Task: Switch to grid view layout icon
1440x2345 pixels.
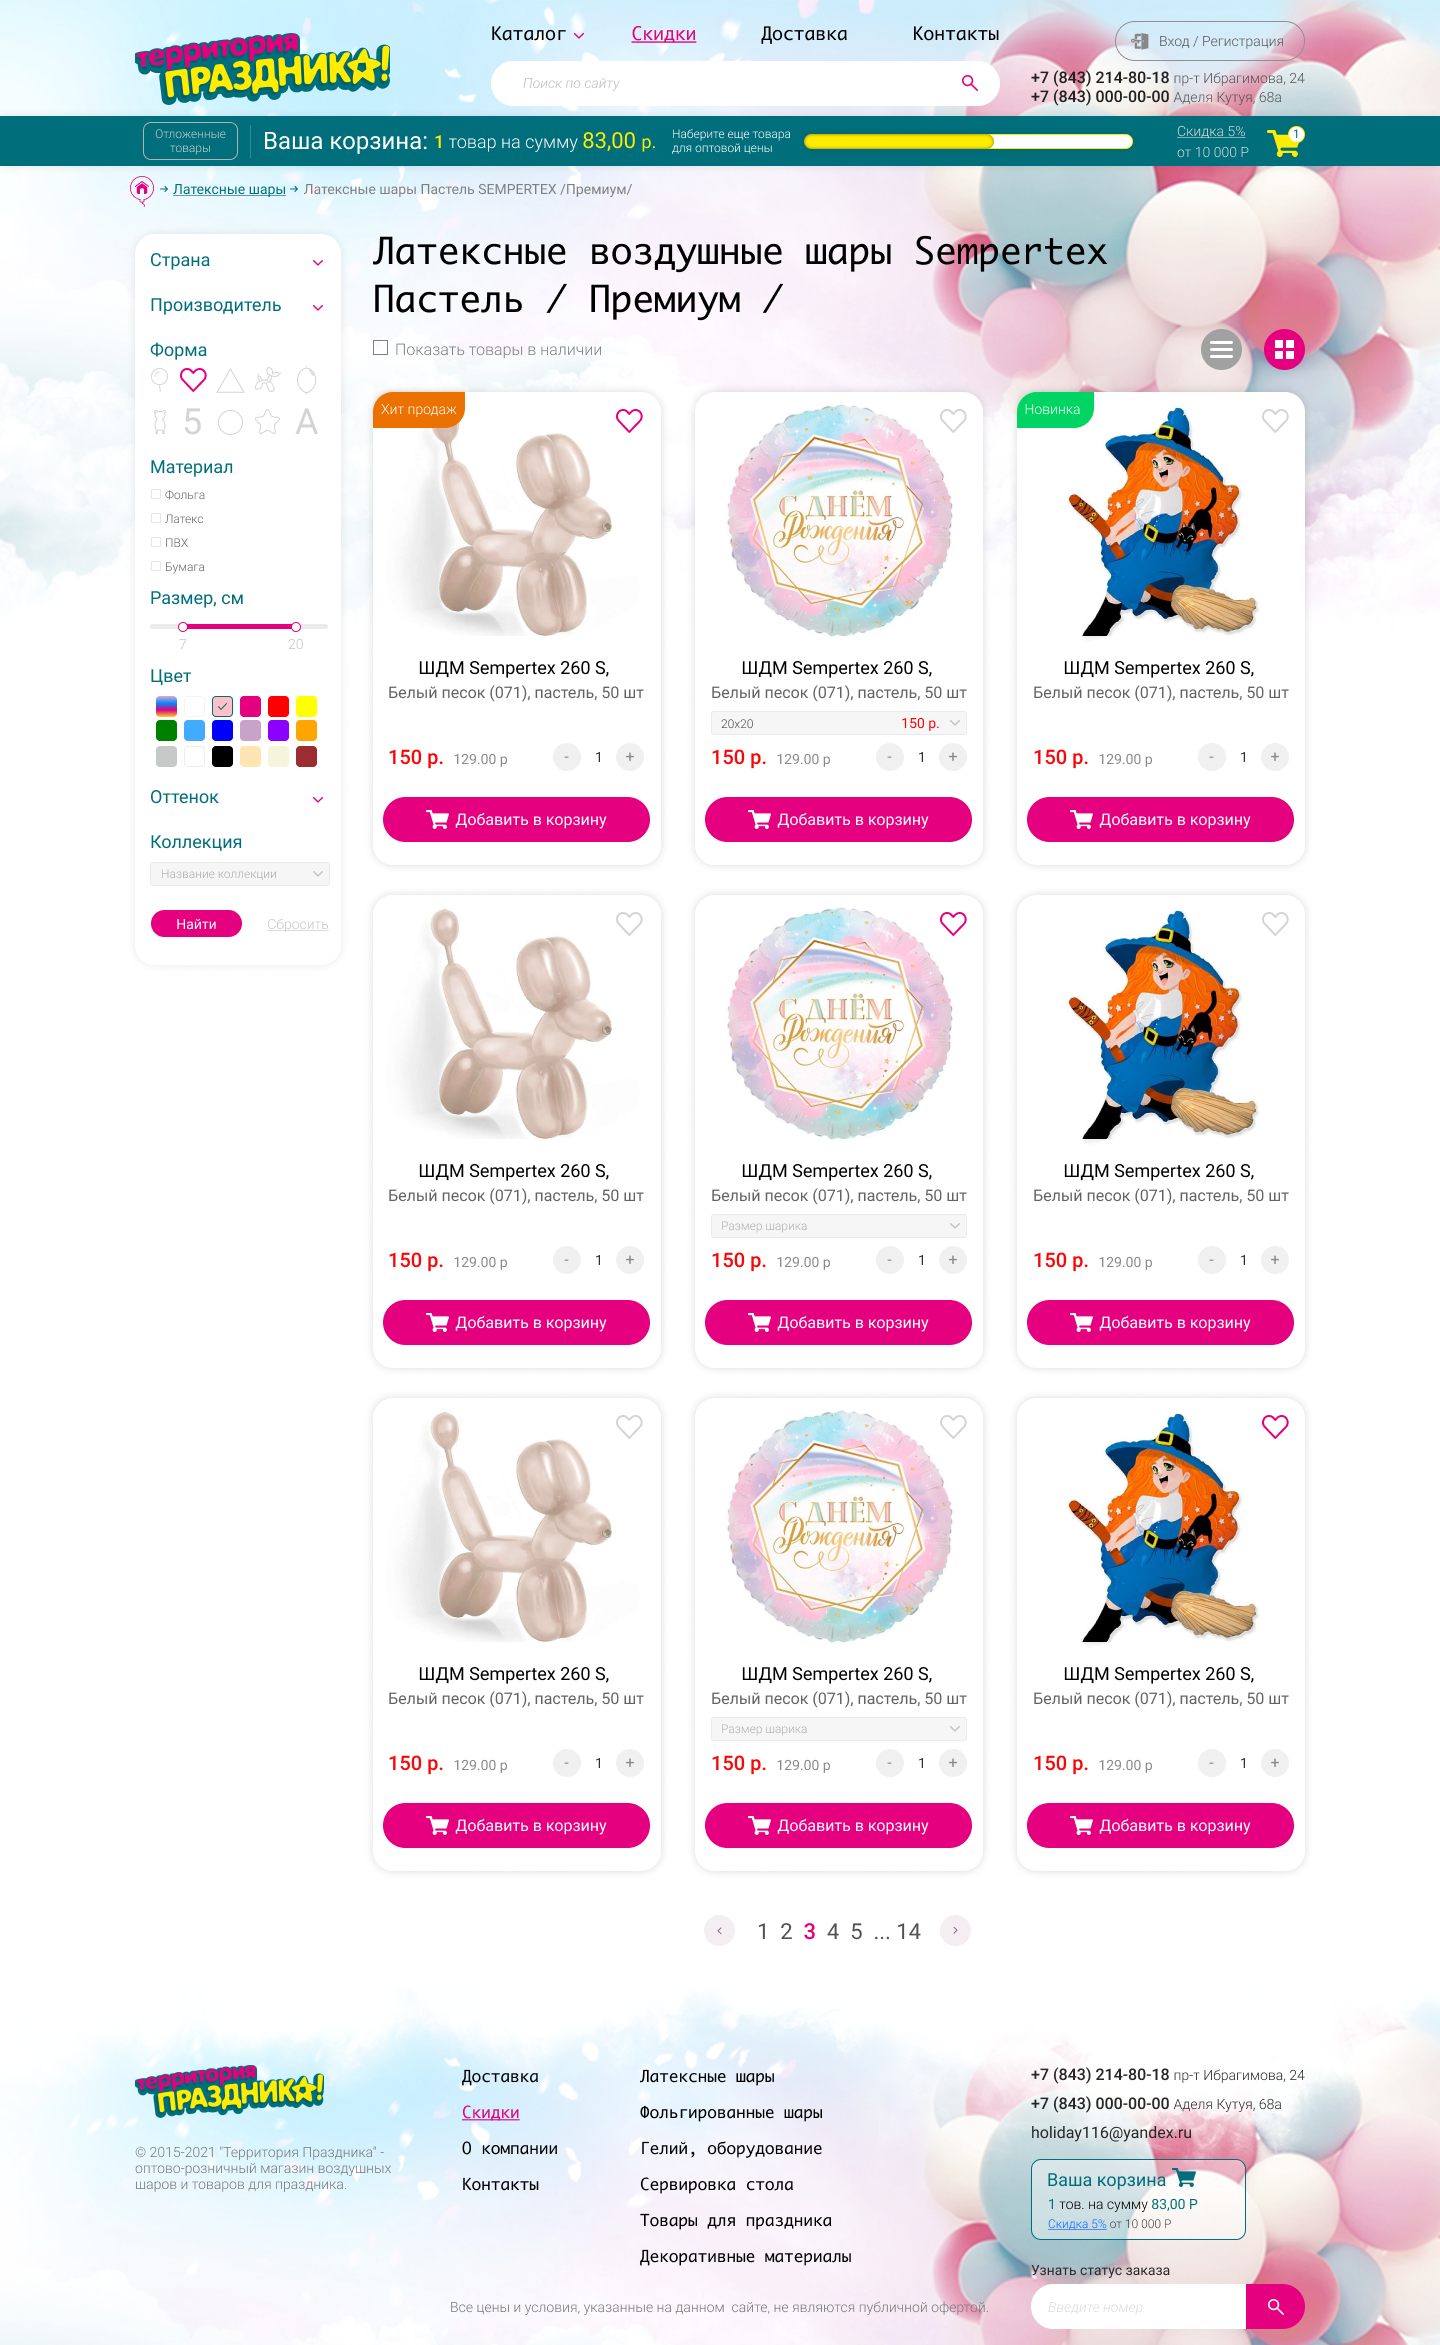Action: 1284,349
